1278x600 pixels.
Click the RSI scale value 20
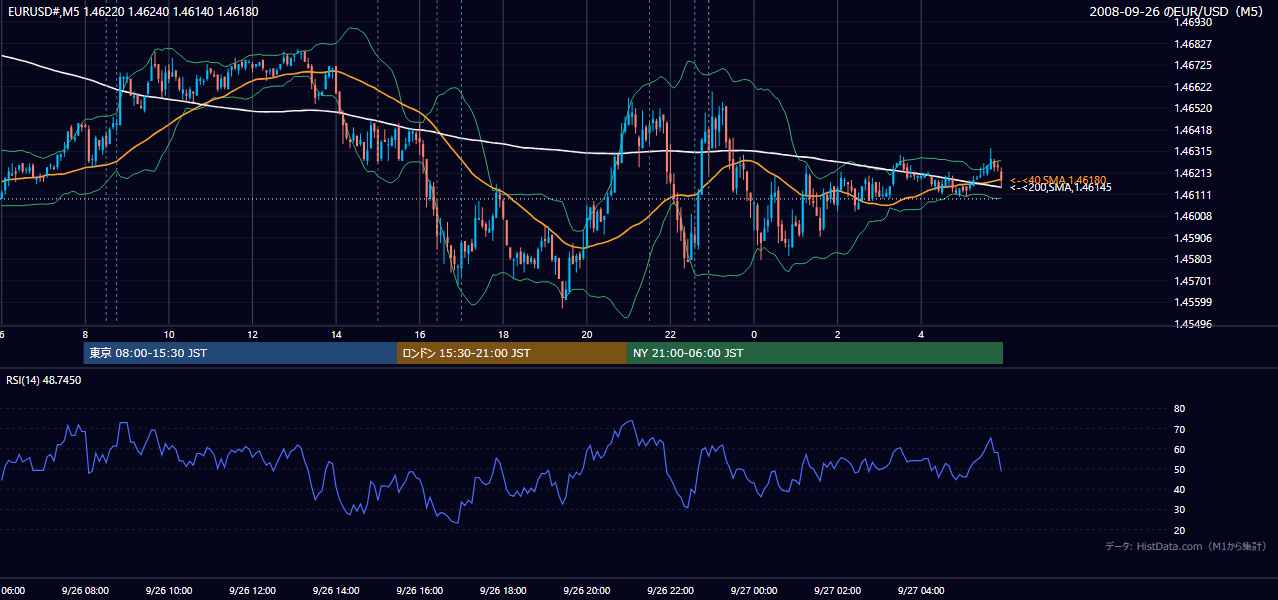pos(1179,530)
